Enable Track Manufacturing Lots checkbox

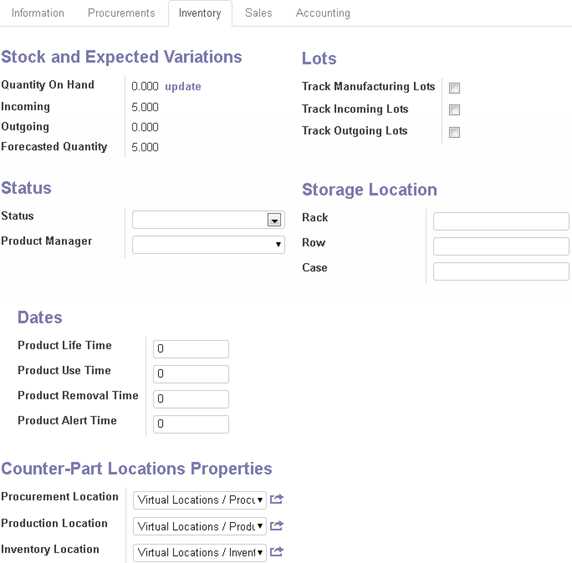[454, 88]
